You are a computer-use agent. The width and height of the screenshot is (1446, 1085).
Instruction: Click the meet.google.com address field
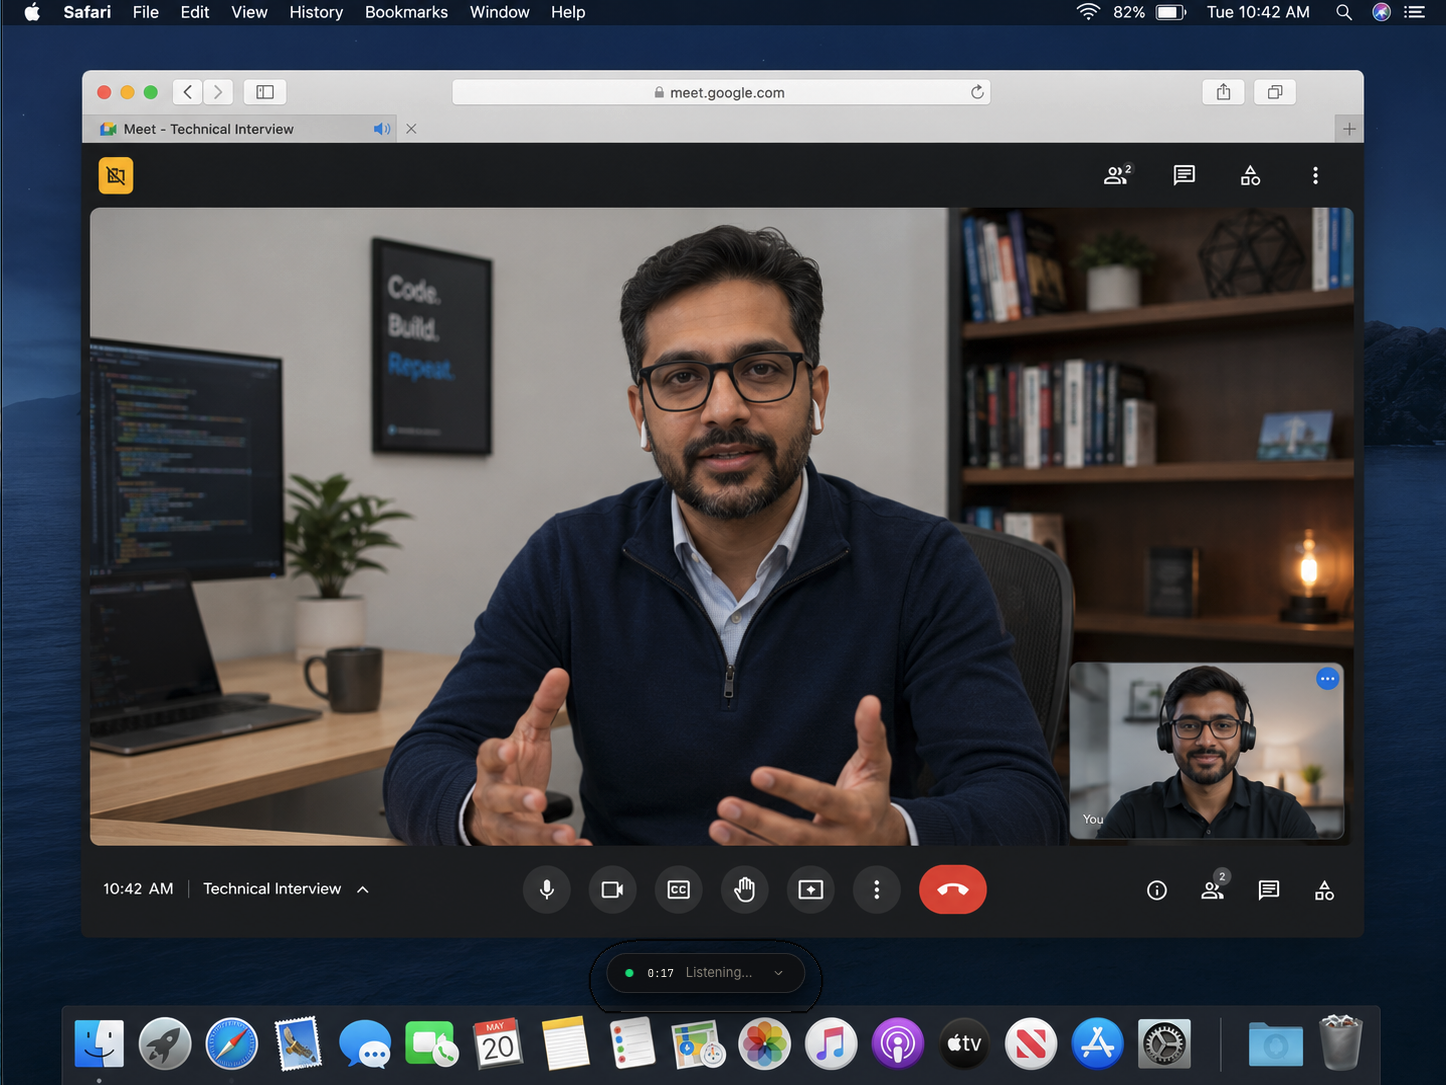pyautogui.click(x=721, y=92)
